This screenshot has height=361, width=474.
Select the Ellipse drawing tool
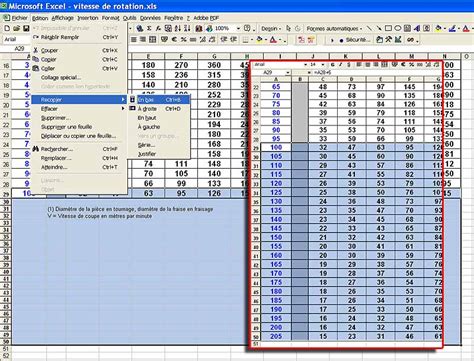click(x=398, y=29)
